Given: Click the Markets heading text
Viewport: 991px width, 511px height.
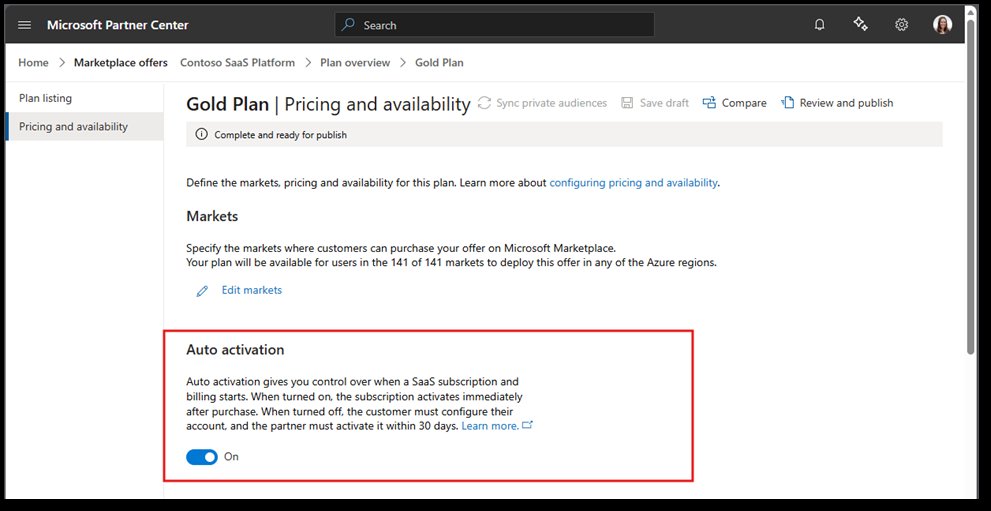Looking at the screenshot, I should (212, 216).
